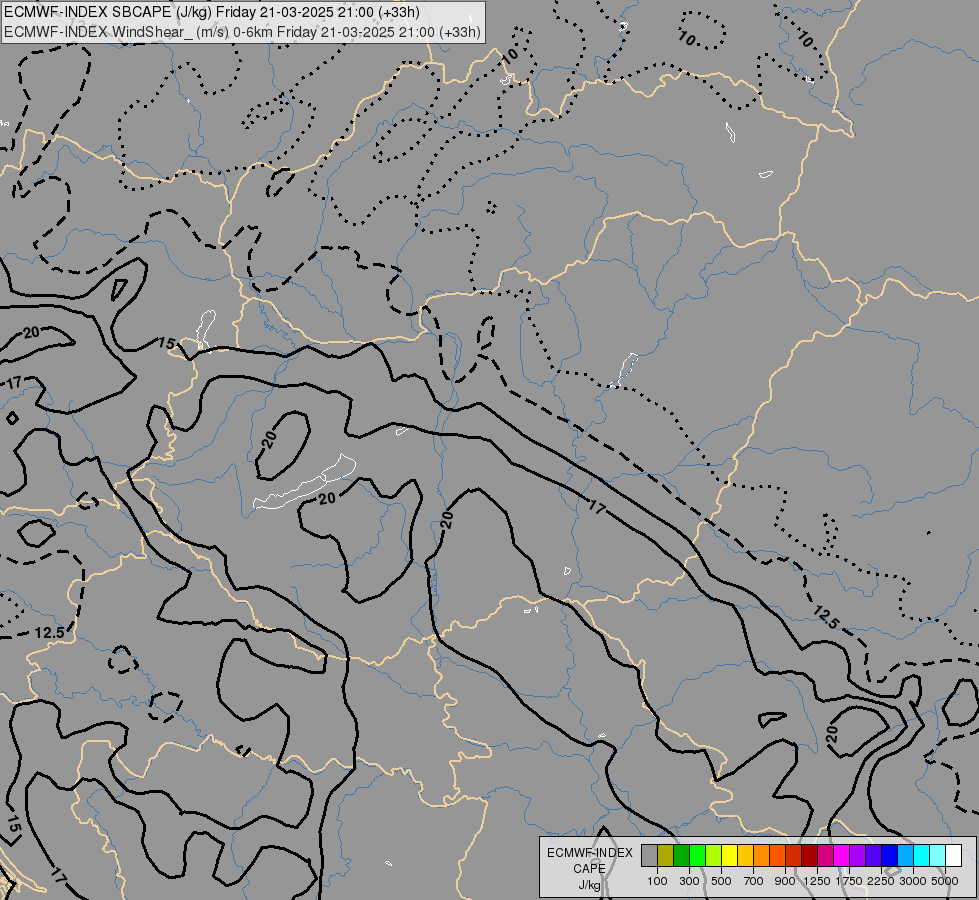Pick the pure yellow legend swatch
Screen dimensions: 979x900
click(729, 855)
